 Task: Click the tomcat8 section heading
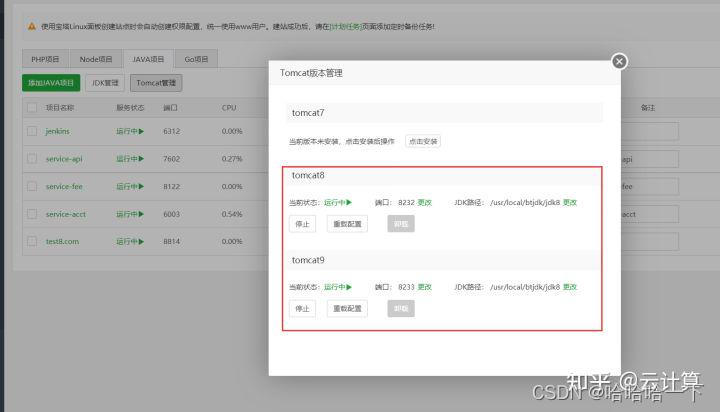pos(308,175)
